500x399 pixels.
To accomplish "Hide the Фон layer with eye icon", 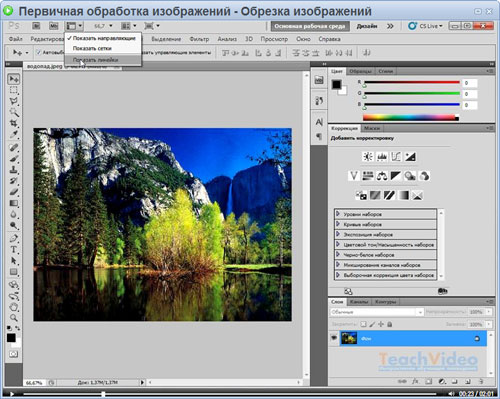I will coord(334,338).
